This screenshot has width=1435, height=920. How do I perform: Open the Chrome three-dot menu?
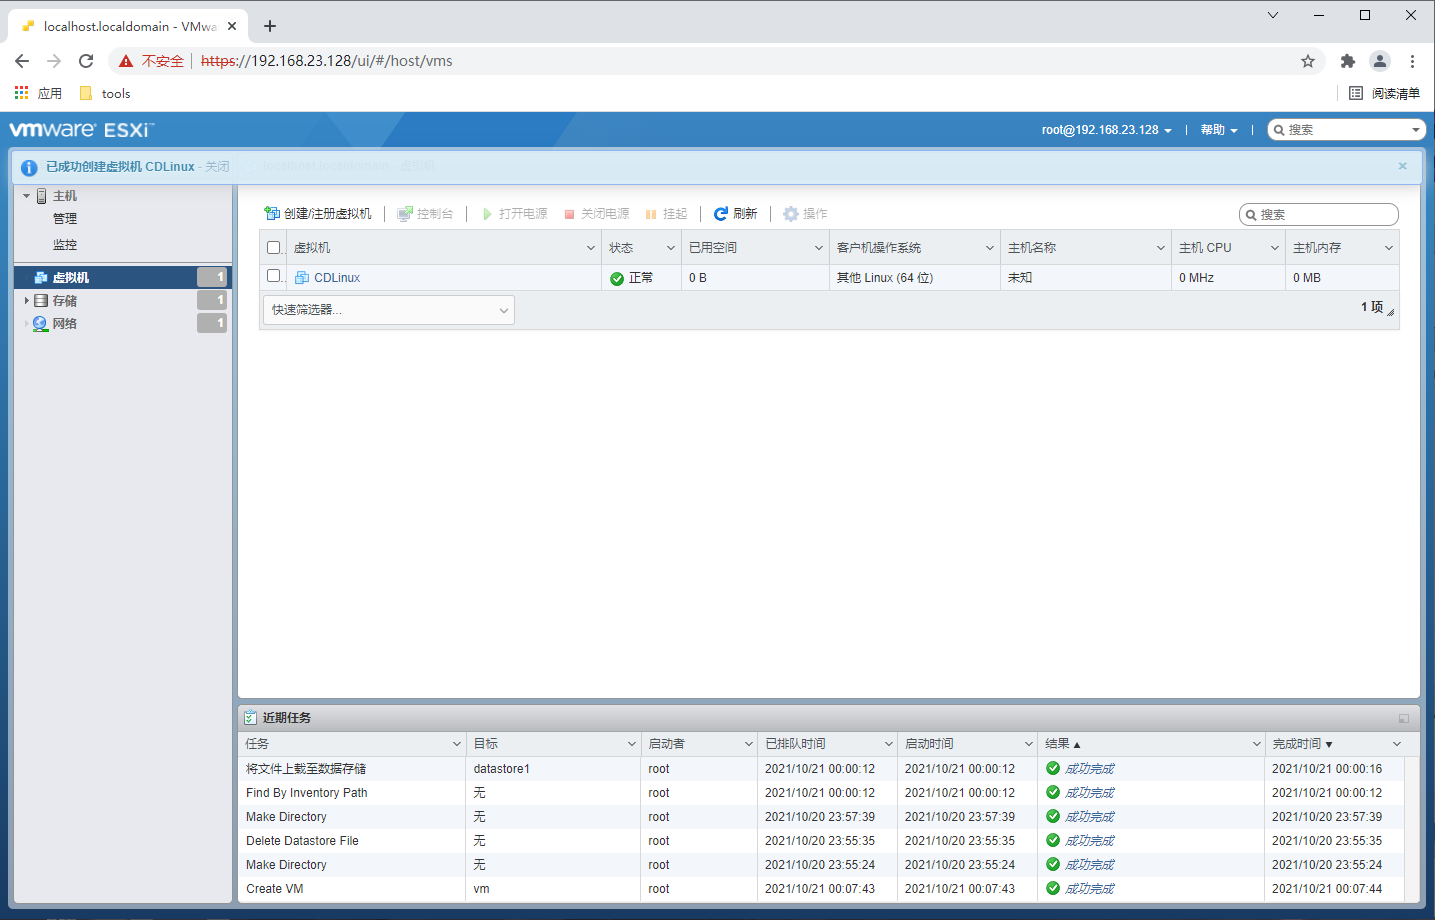coord(1412,61)
